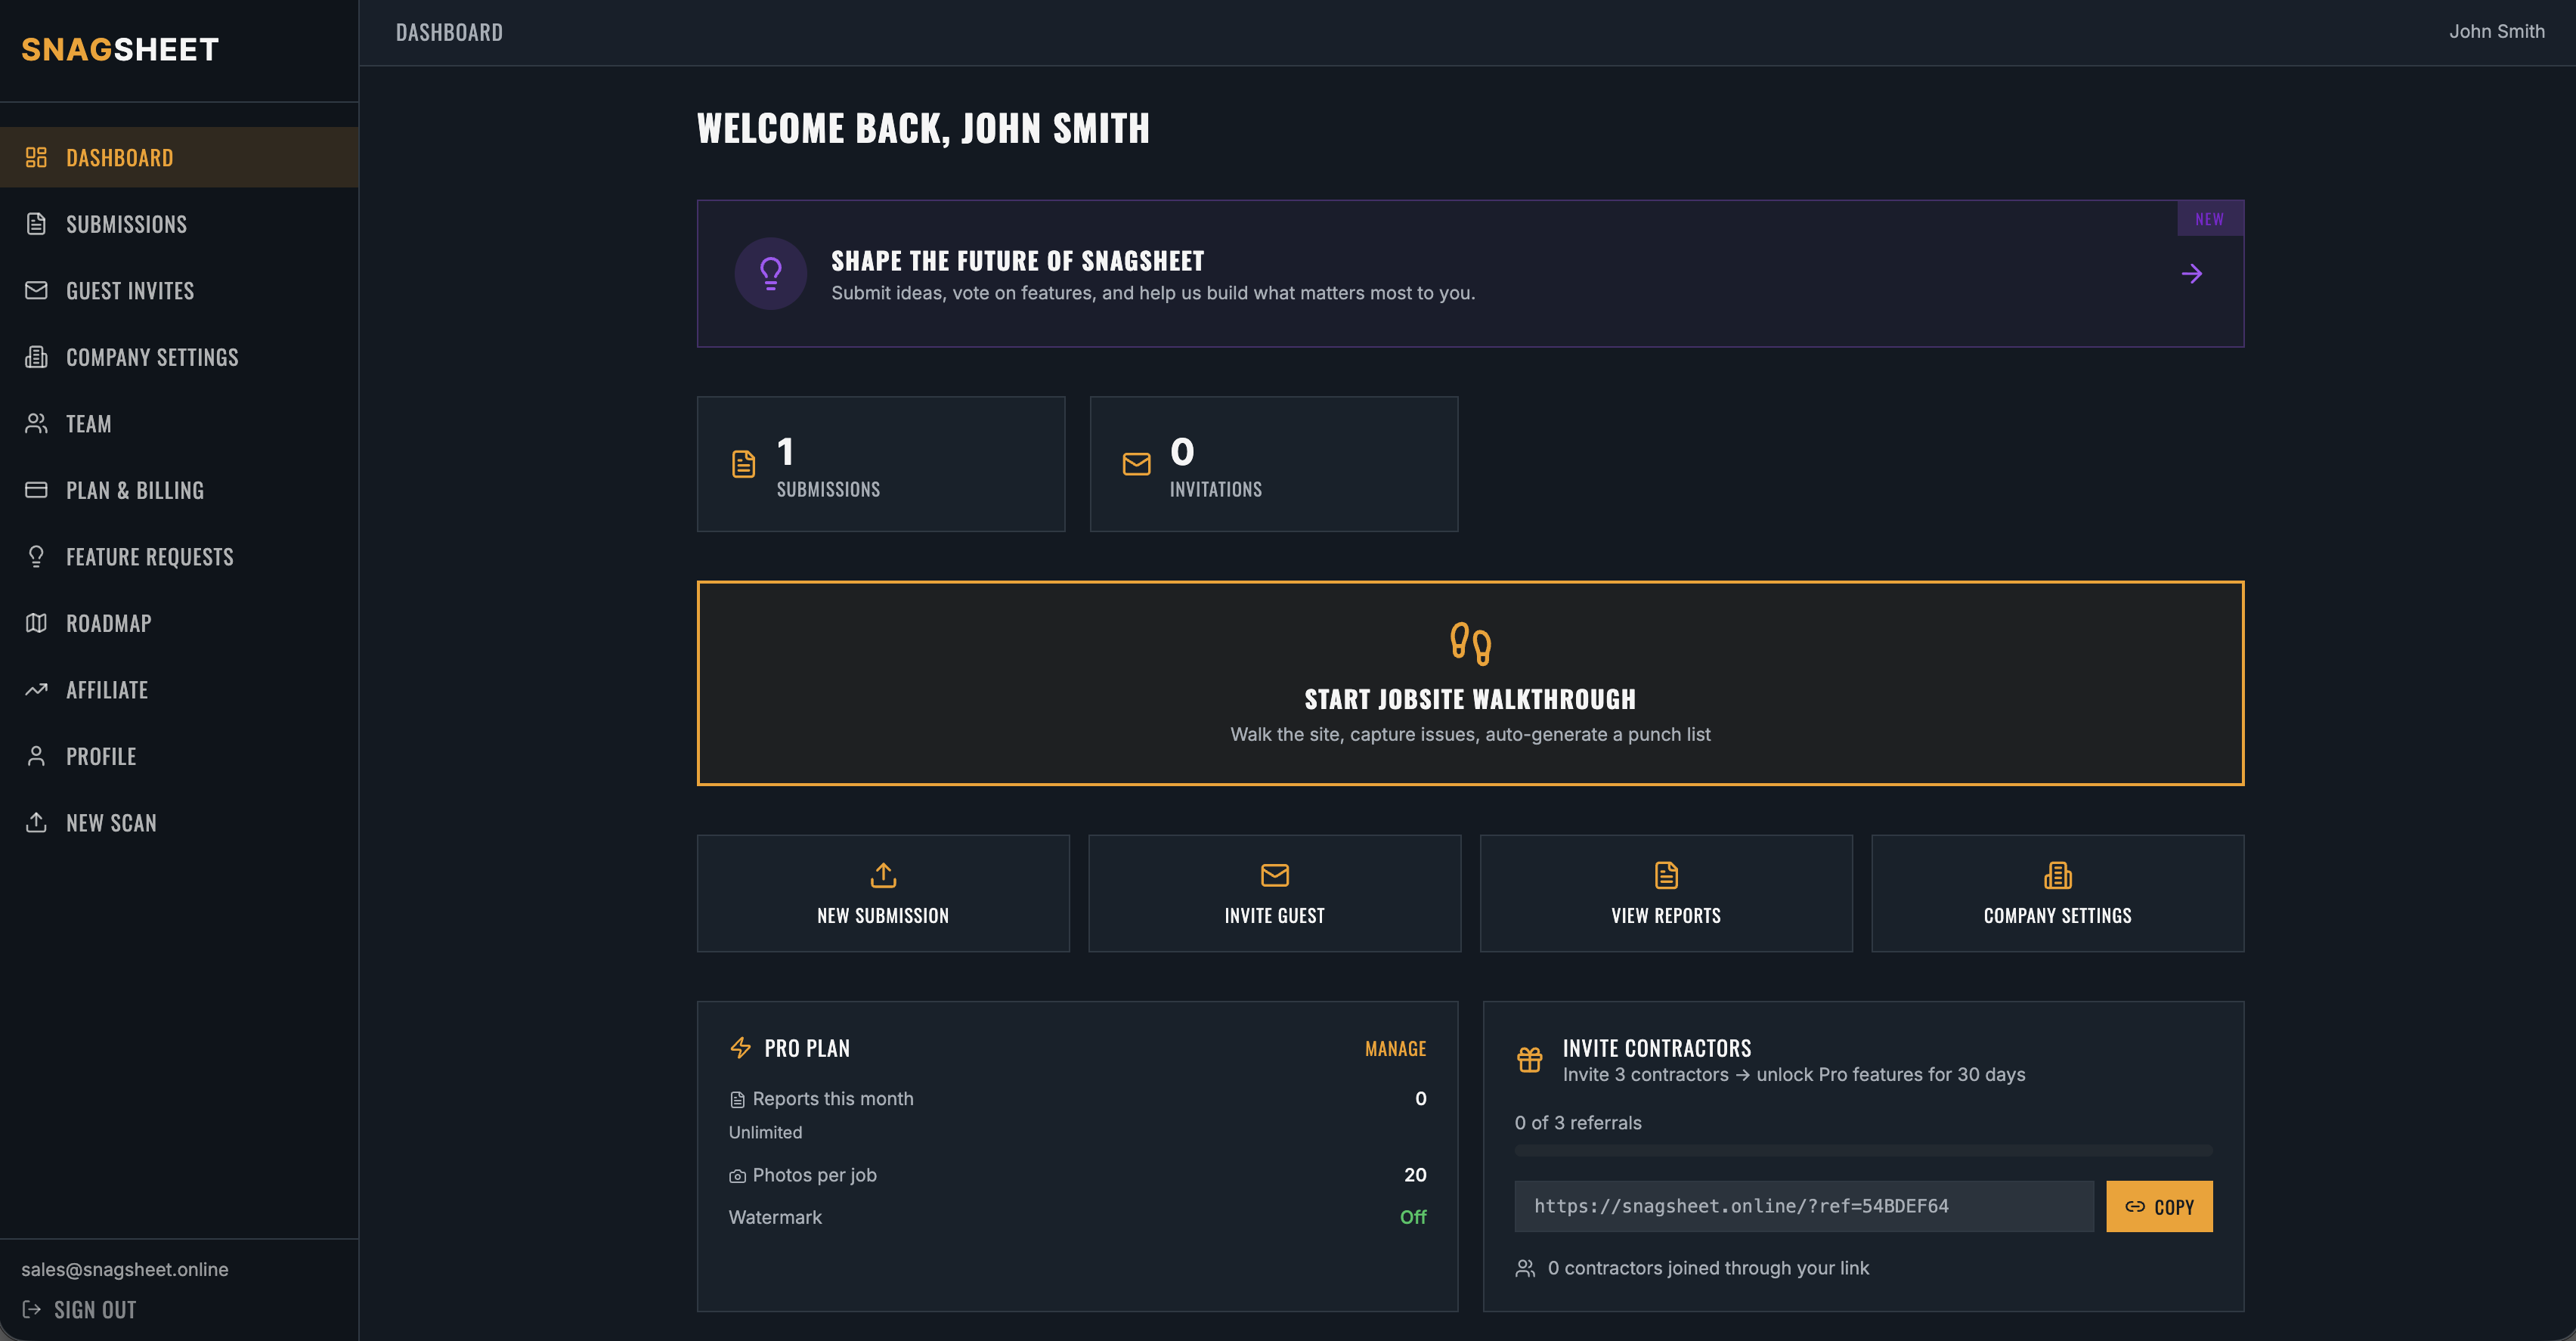The image size is (2576, 1341).
Task: Click Start Jobsite Walkthrough card
Action: (x=1470, y=683)
